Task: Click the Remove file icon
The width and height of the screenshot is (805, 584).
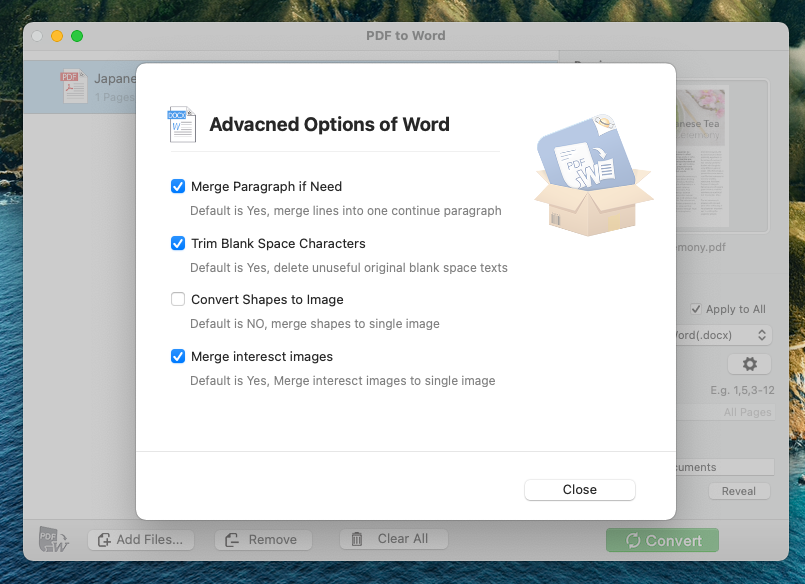Action: 232,540
